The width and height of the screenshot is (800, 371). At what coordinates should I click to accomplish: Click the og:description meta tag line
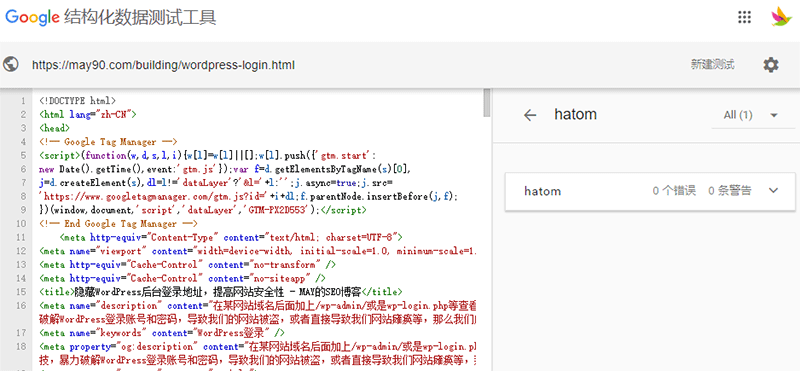coord(258,347)
